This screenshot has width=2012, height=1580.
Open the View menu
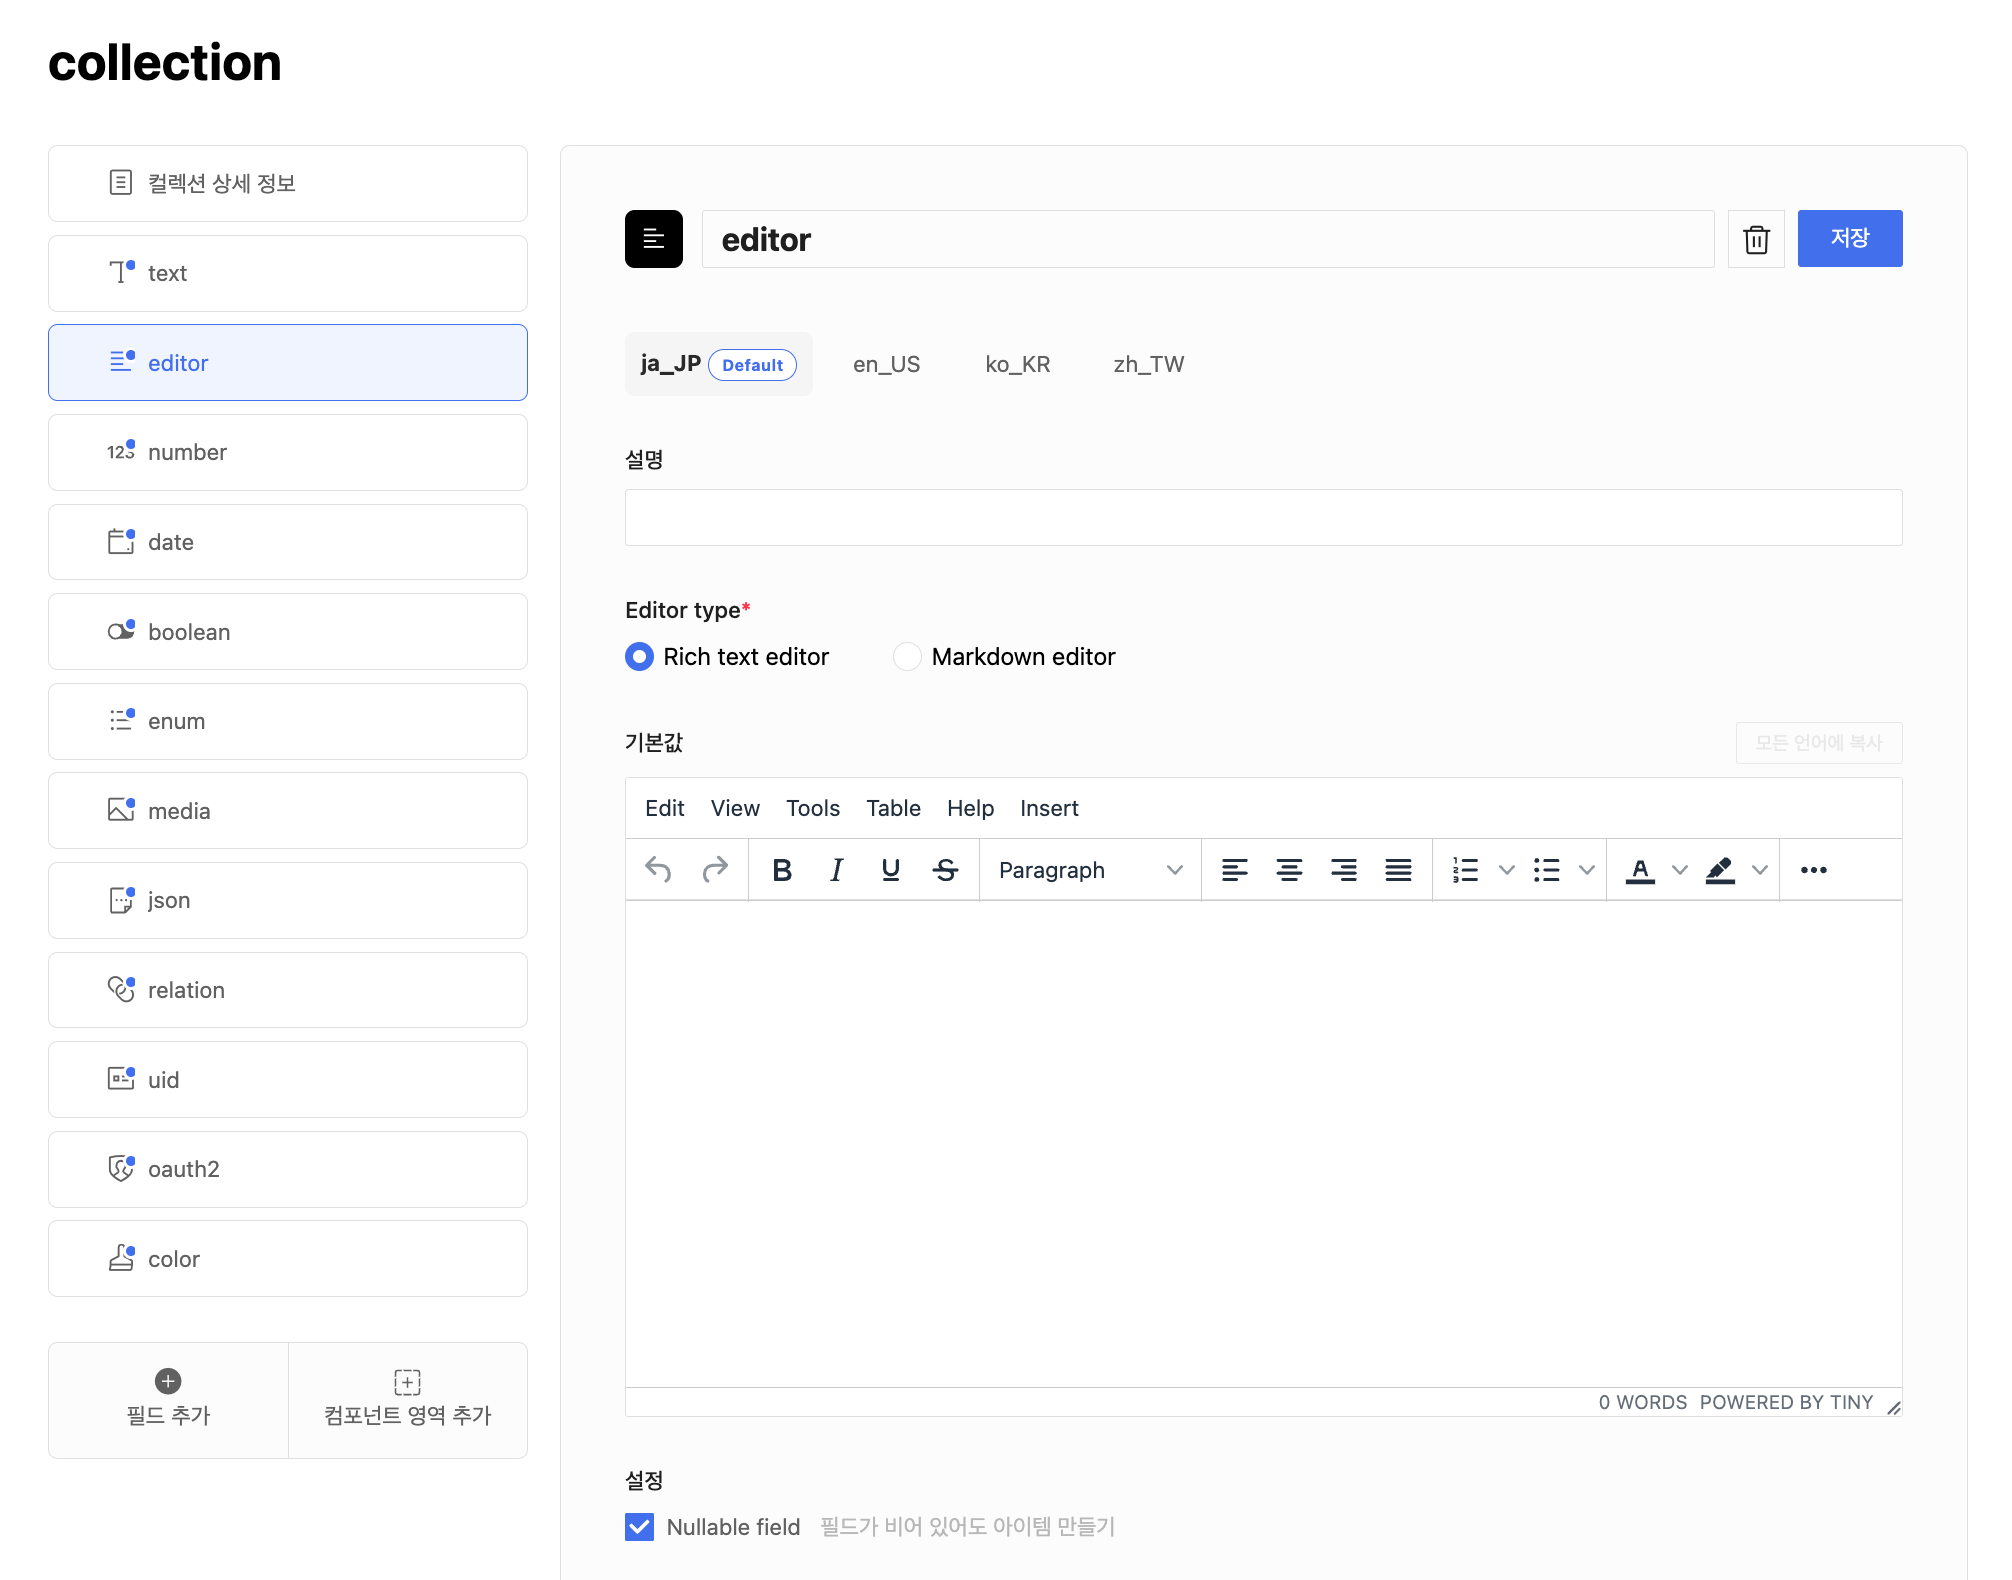[x=735, y=808]
